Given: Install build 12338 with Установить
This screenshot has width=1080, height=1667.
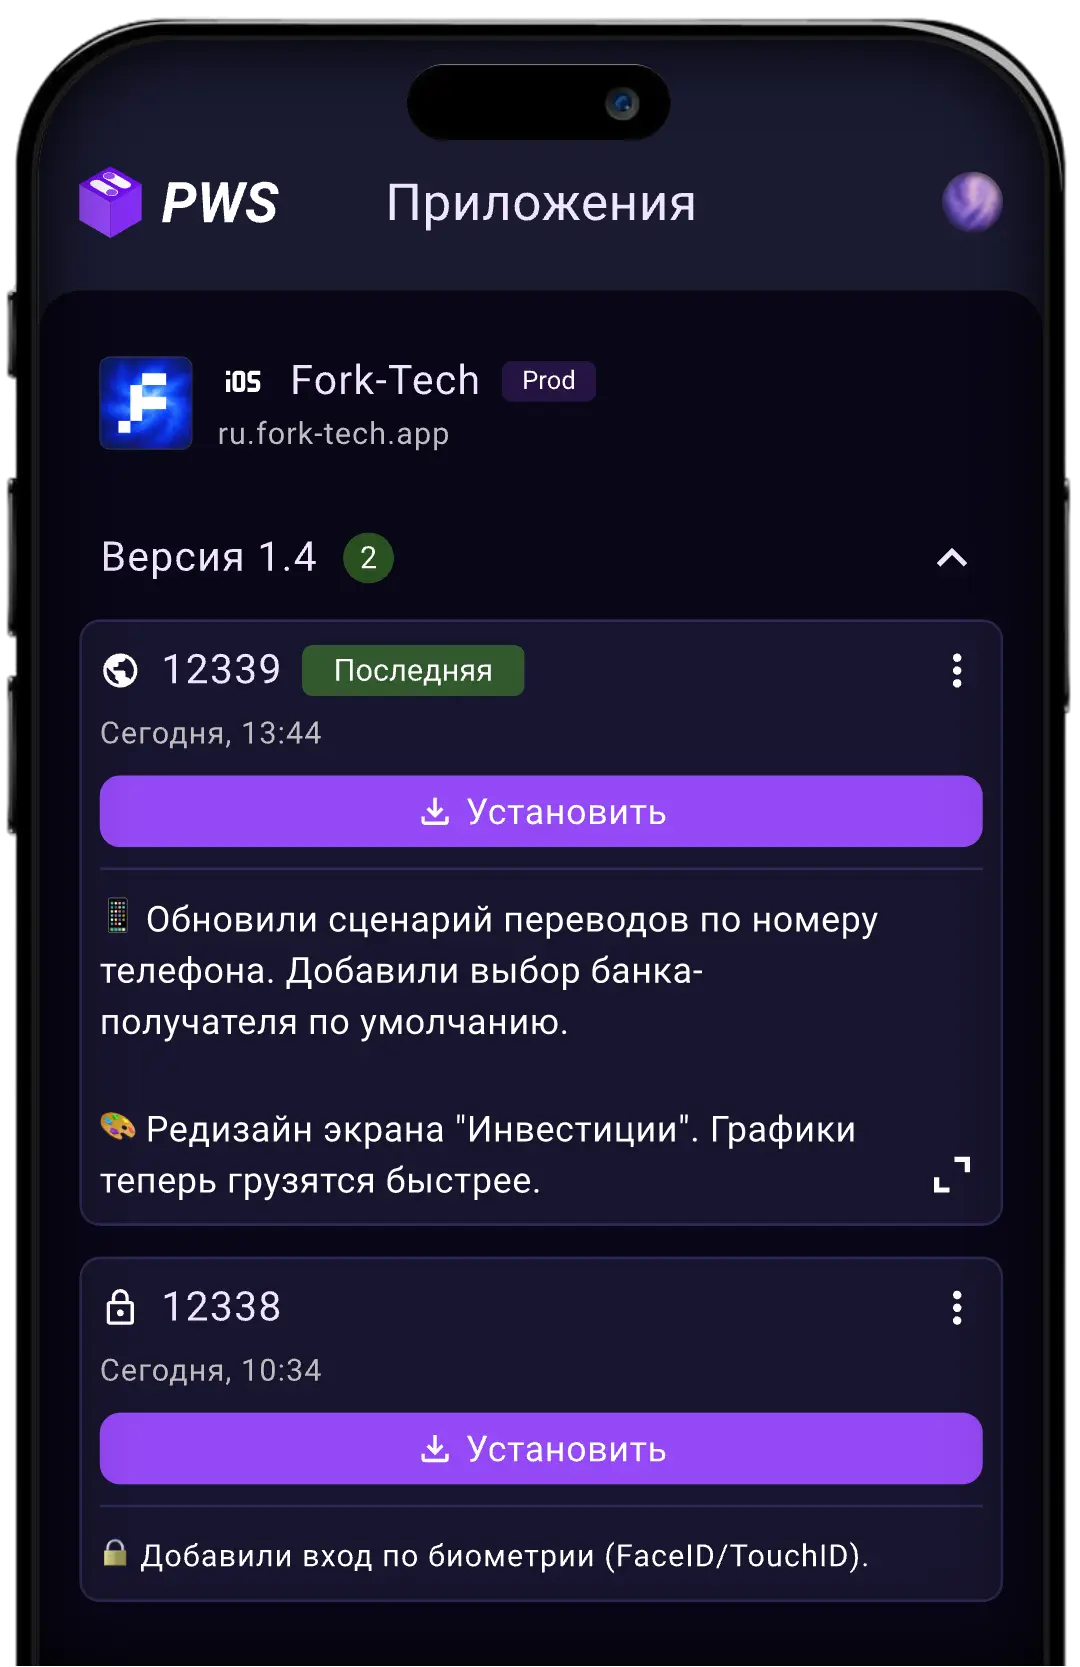Looking at the screenshot, I should [541, 1448].
